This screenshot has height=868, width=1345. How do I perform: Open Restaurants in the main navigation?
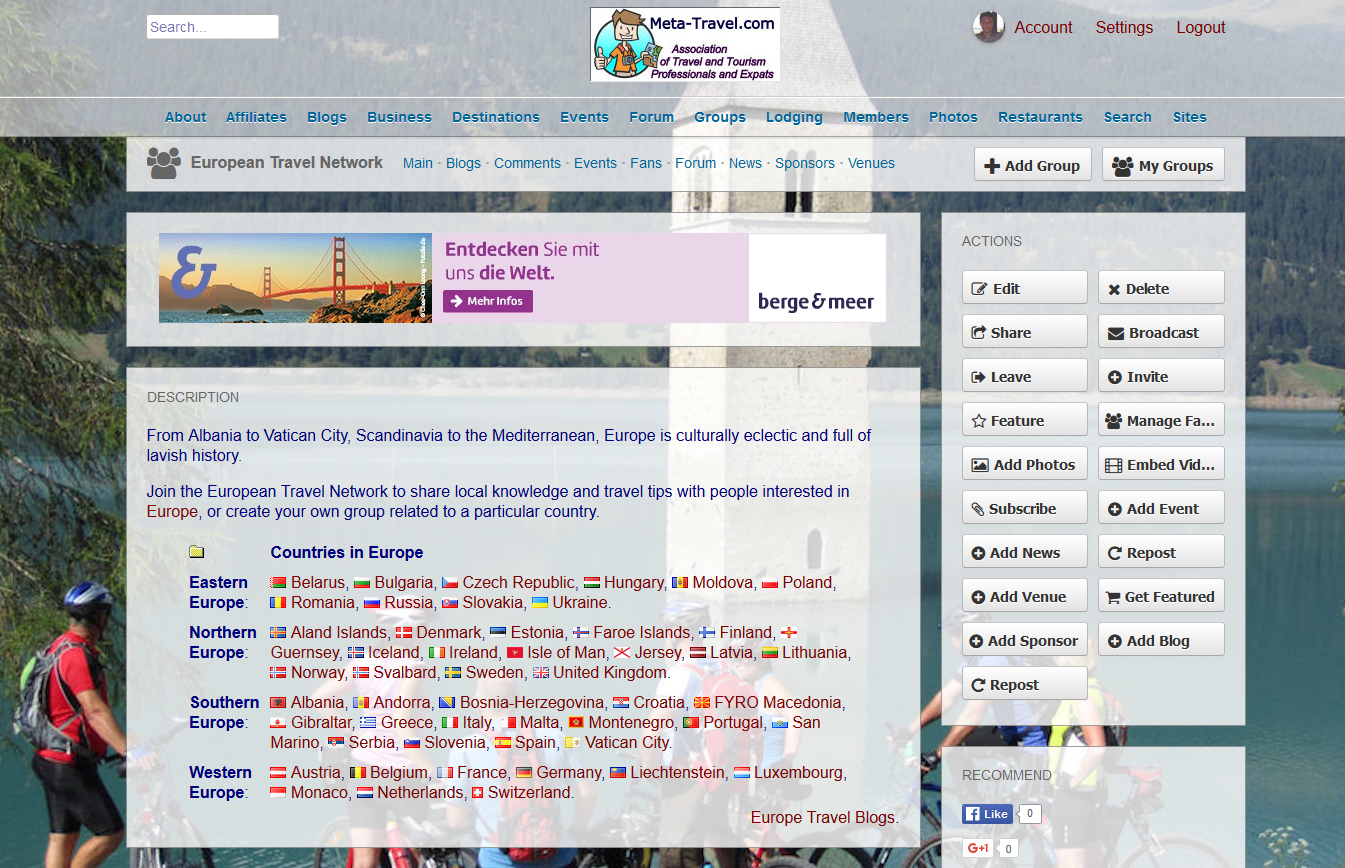[x=1040, y=117]
